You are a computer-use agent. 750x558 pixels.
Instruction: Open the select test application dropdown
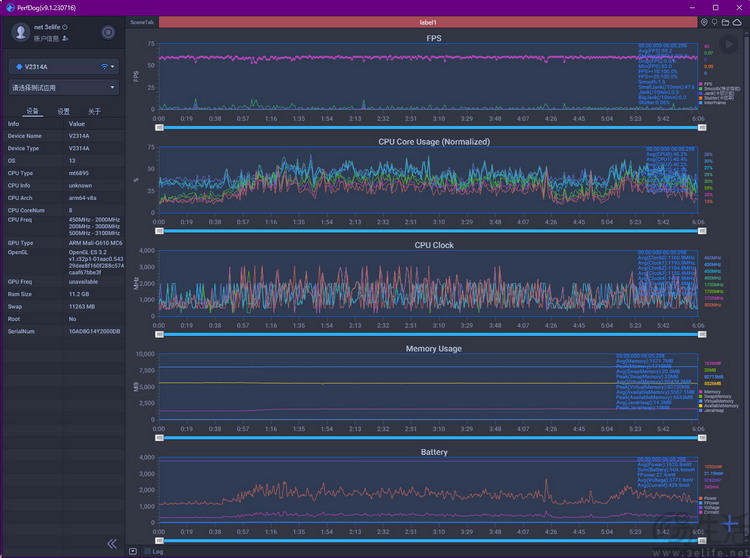coord(64,88)
